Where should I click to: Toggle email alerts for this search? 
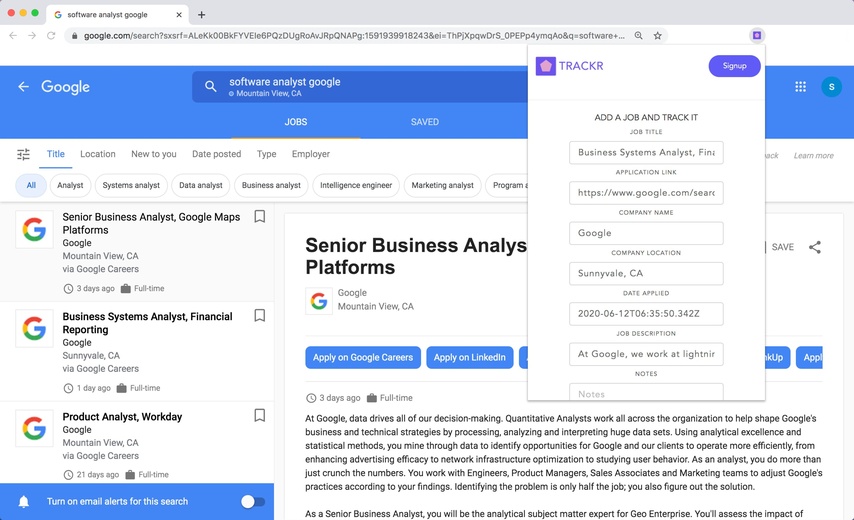tap(253, 501)
